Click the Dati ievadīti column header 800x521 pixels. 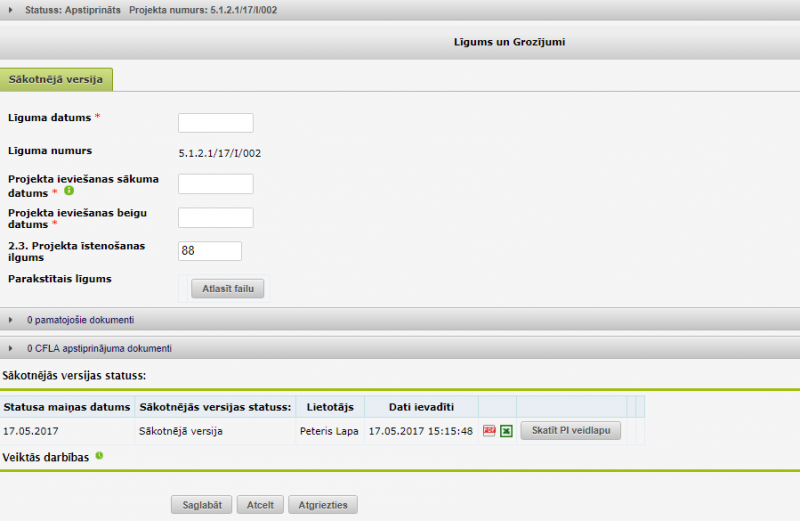[x=421, y=407]
